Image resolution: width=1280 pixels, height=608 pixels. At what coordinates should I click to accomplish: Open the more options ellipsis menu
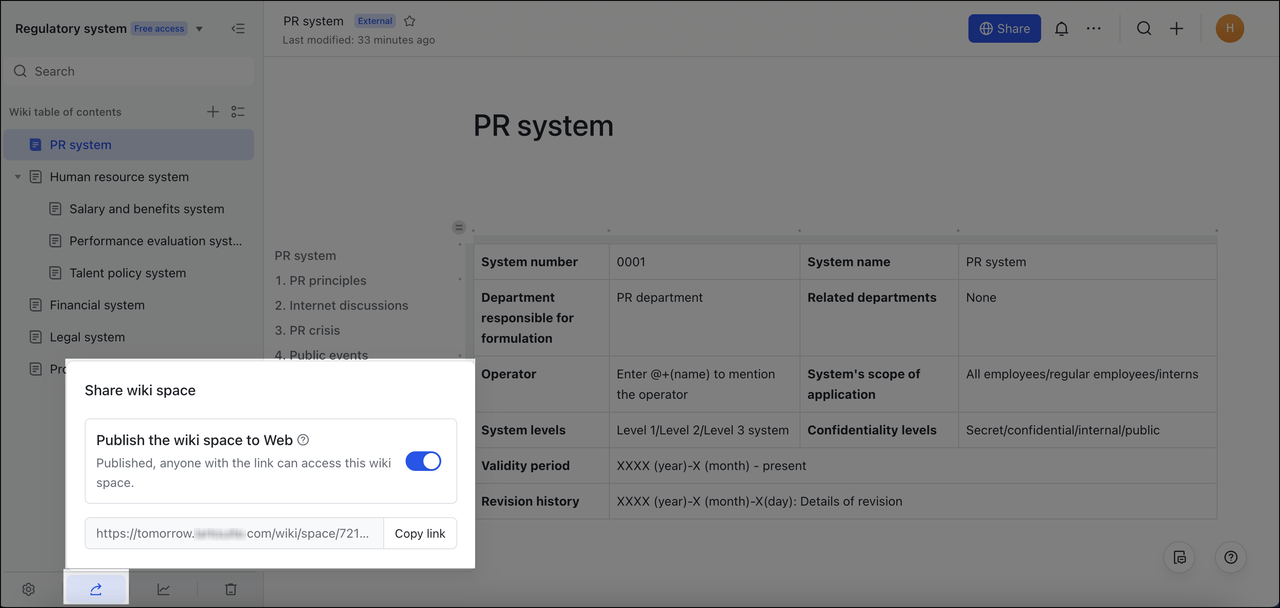(1094, 29)
